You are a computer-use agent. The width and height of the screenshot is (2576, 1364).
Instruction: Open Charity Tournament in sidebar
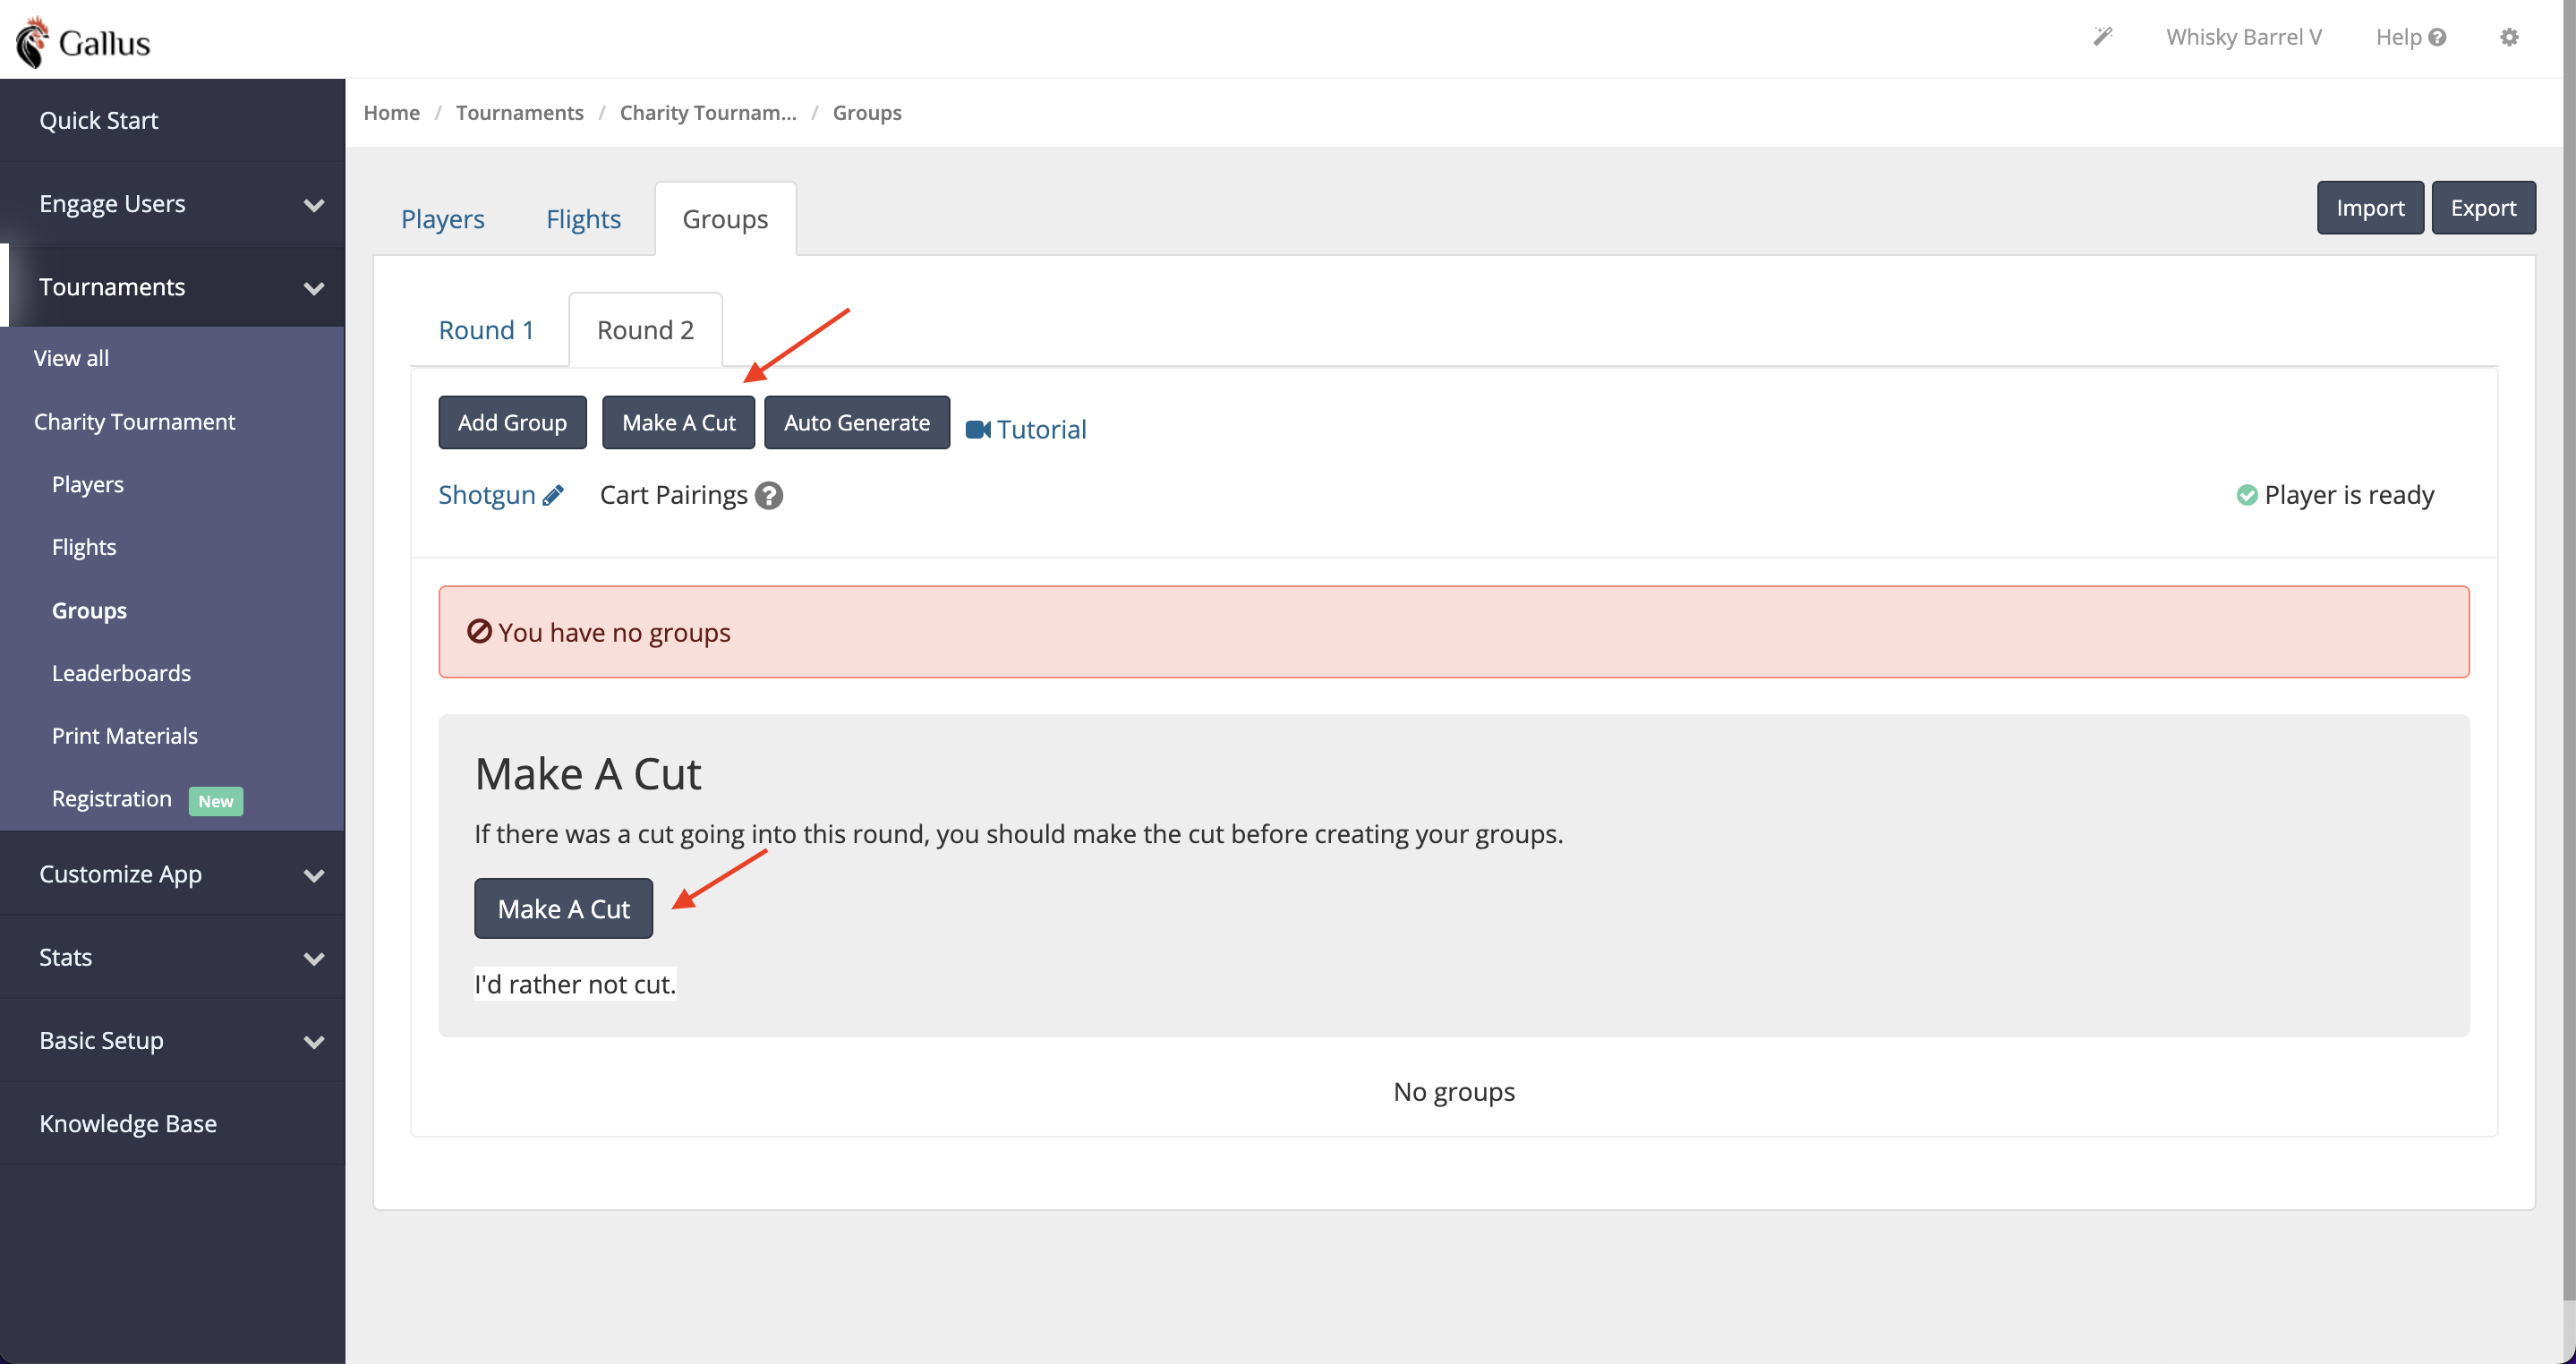134,421
